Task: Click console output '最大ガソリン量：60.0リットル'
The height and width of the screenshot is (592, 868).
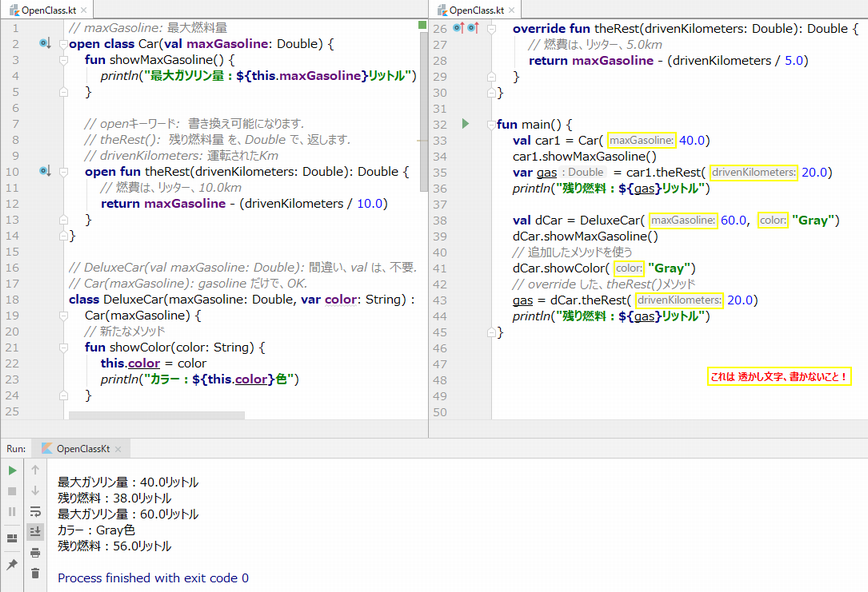Action: pos(128,514)
